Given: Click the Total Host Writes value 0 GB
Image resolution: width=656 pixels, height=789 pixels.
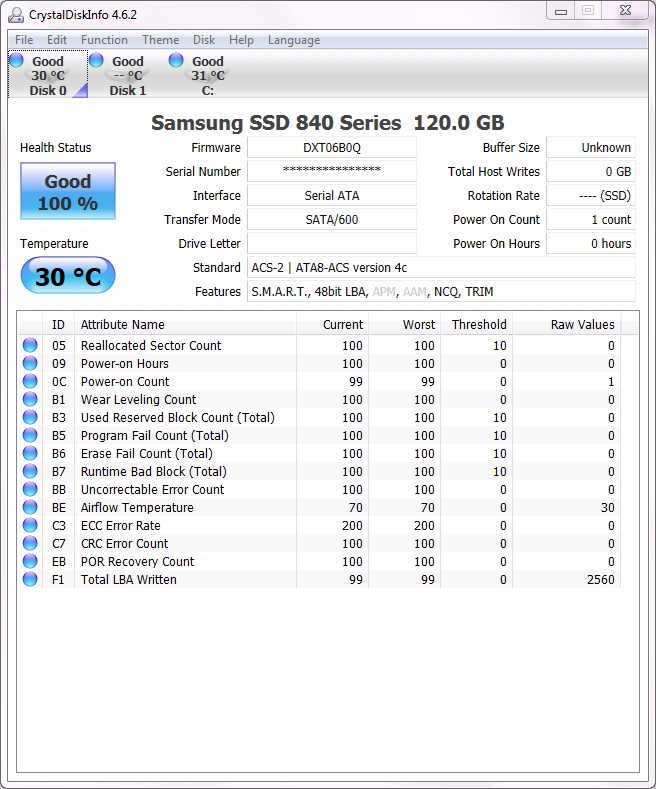Looking at the screenshot, I should [x=591, y=171].
